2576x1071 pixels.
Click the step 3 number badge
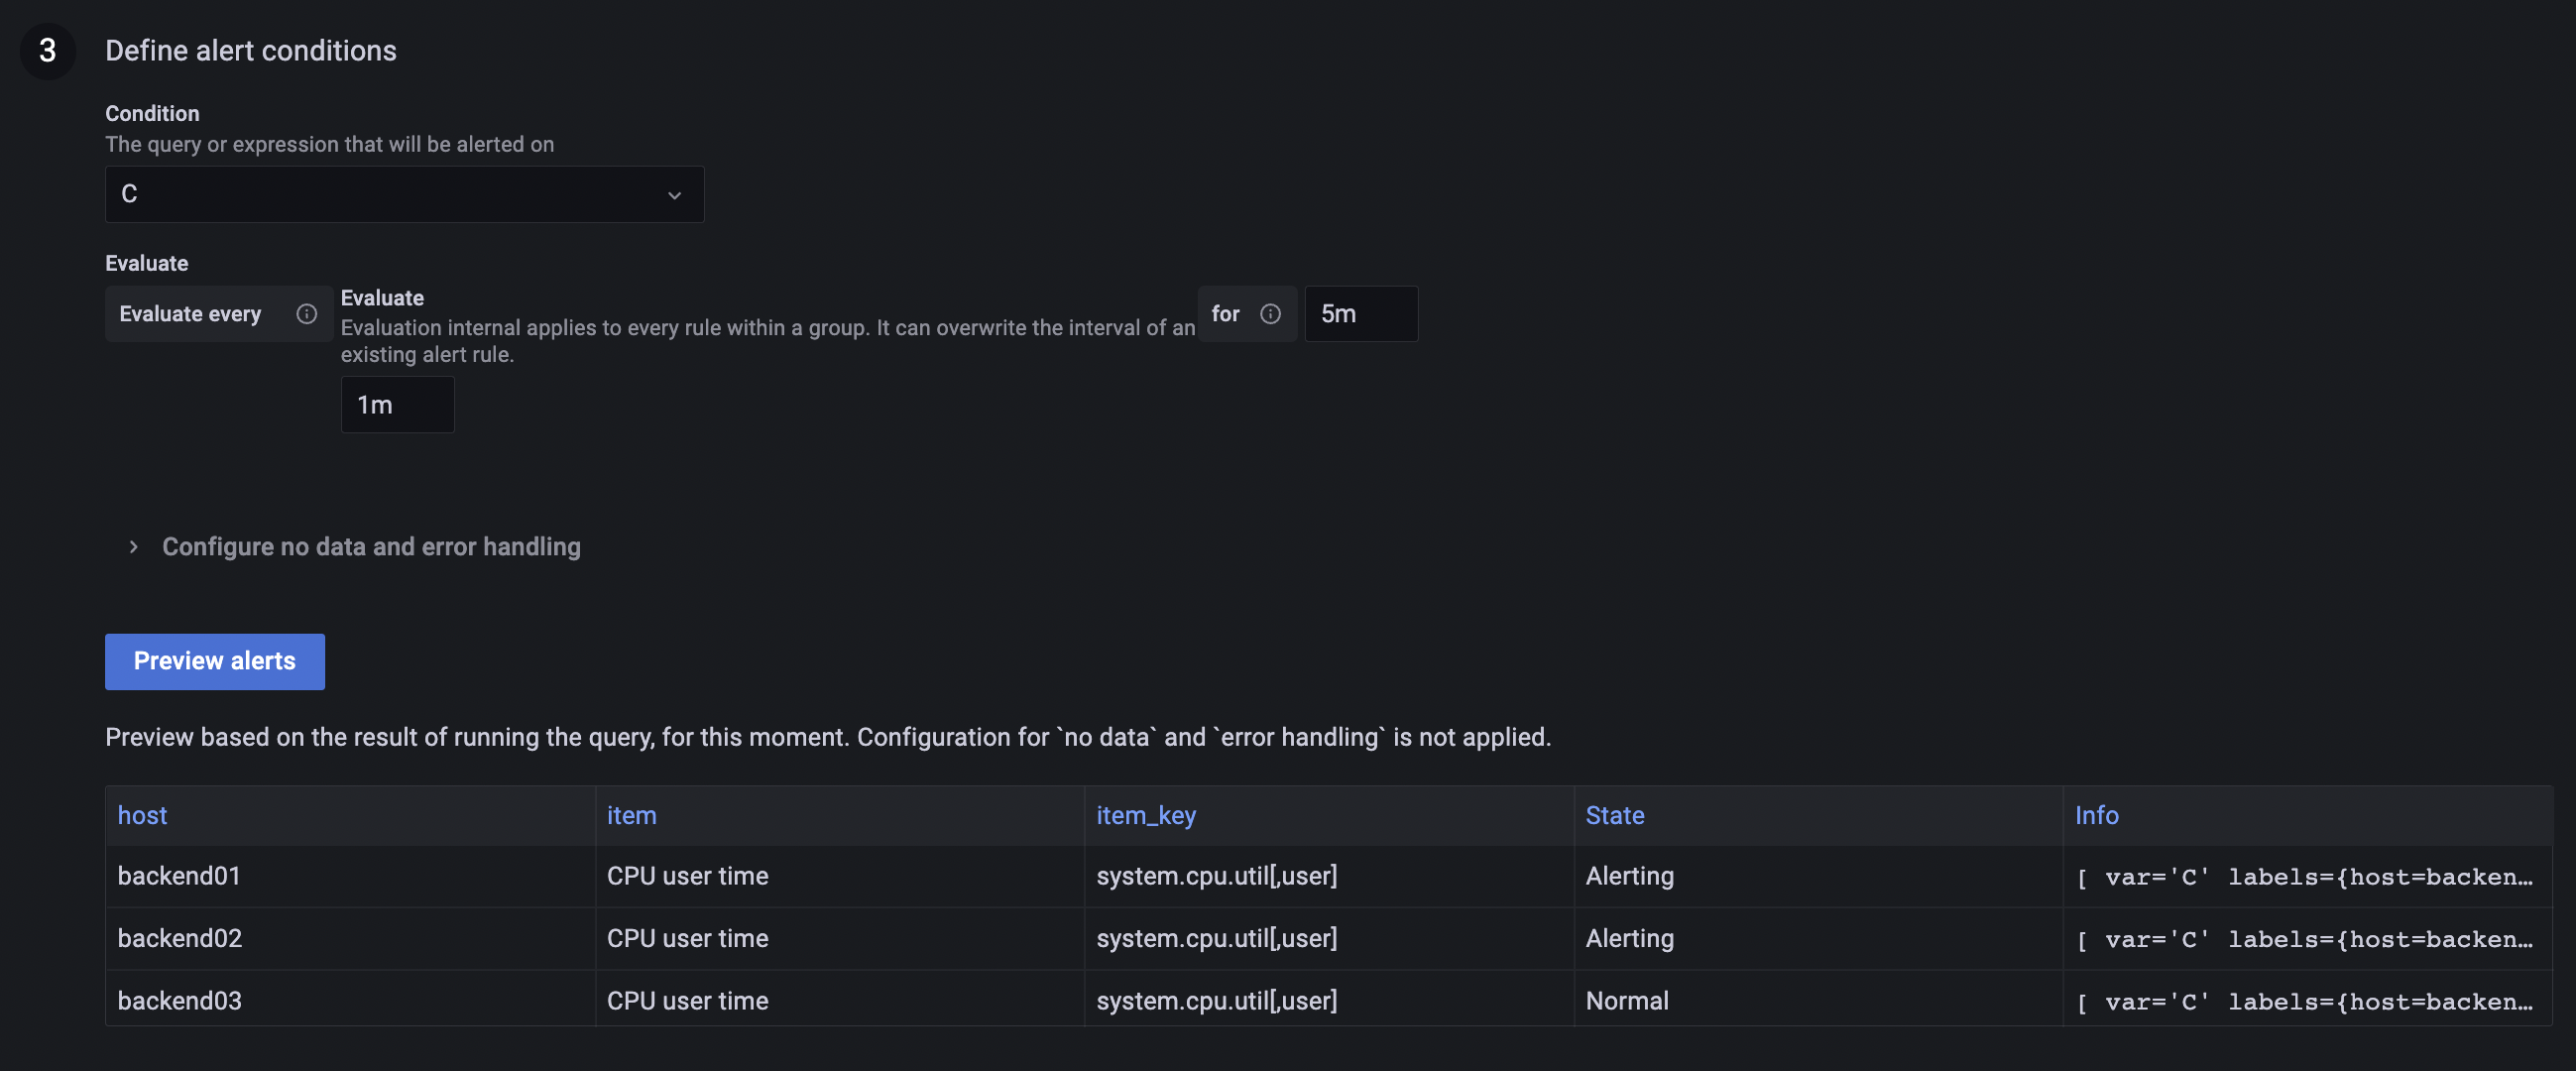[47, 51]
